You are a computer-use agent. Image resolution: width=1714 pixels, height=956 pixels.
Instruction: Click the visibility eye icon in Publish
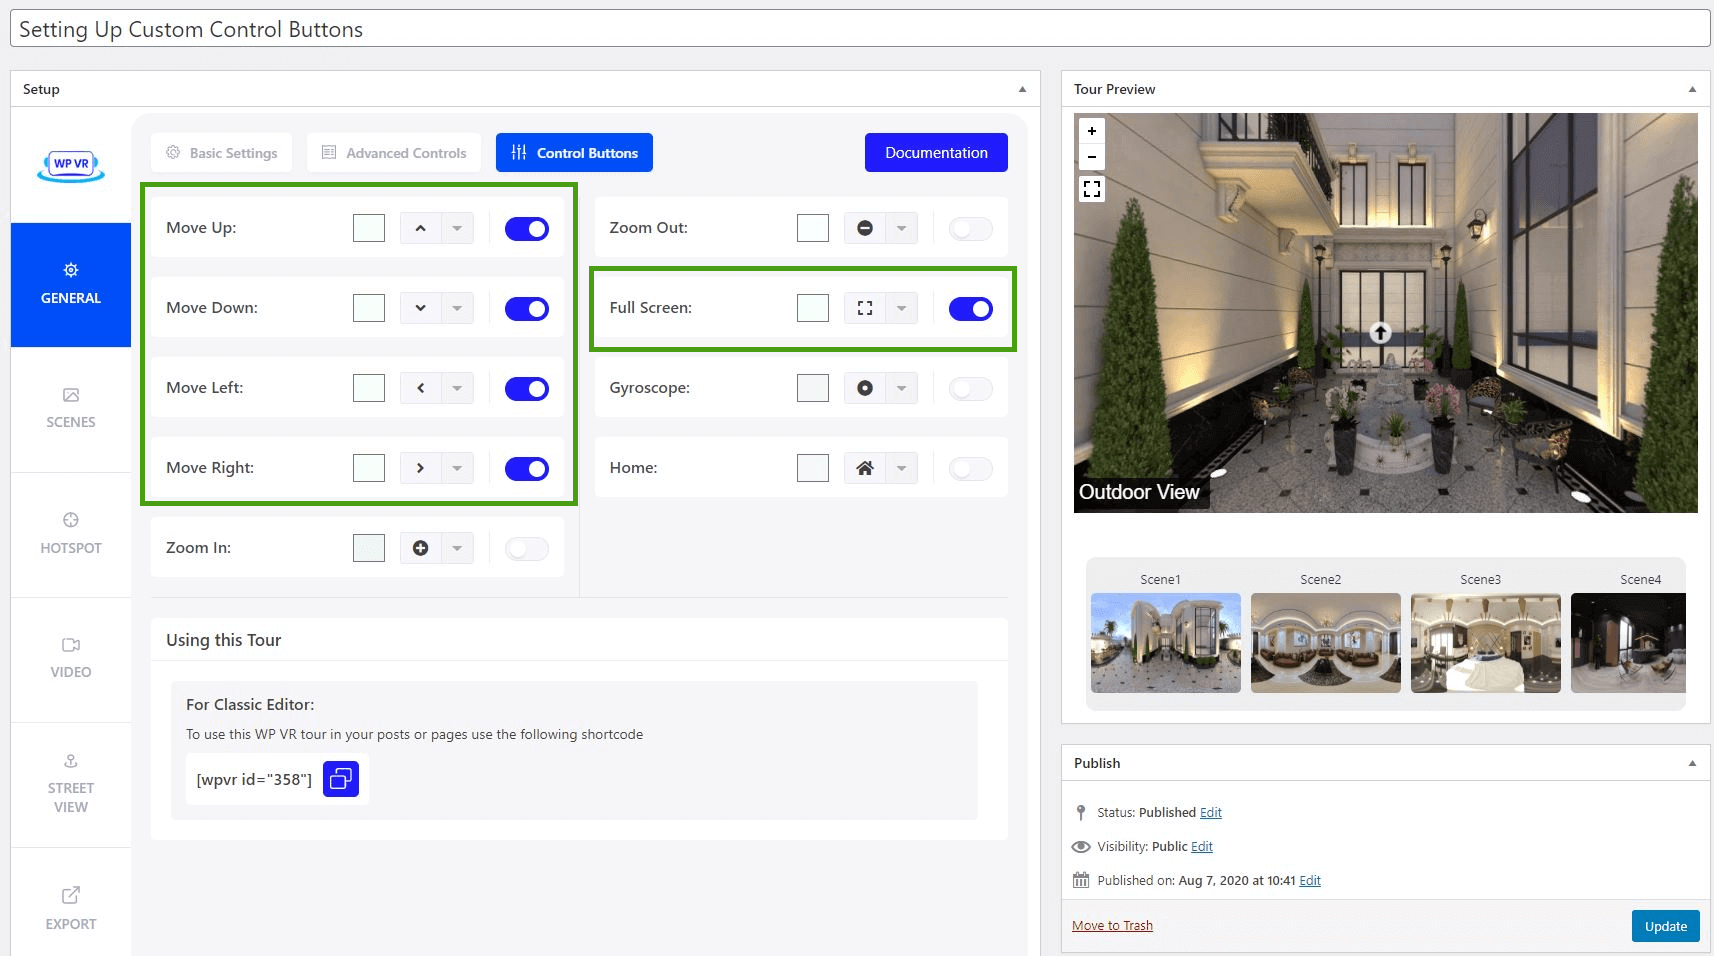pos(1081,846)
